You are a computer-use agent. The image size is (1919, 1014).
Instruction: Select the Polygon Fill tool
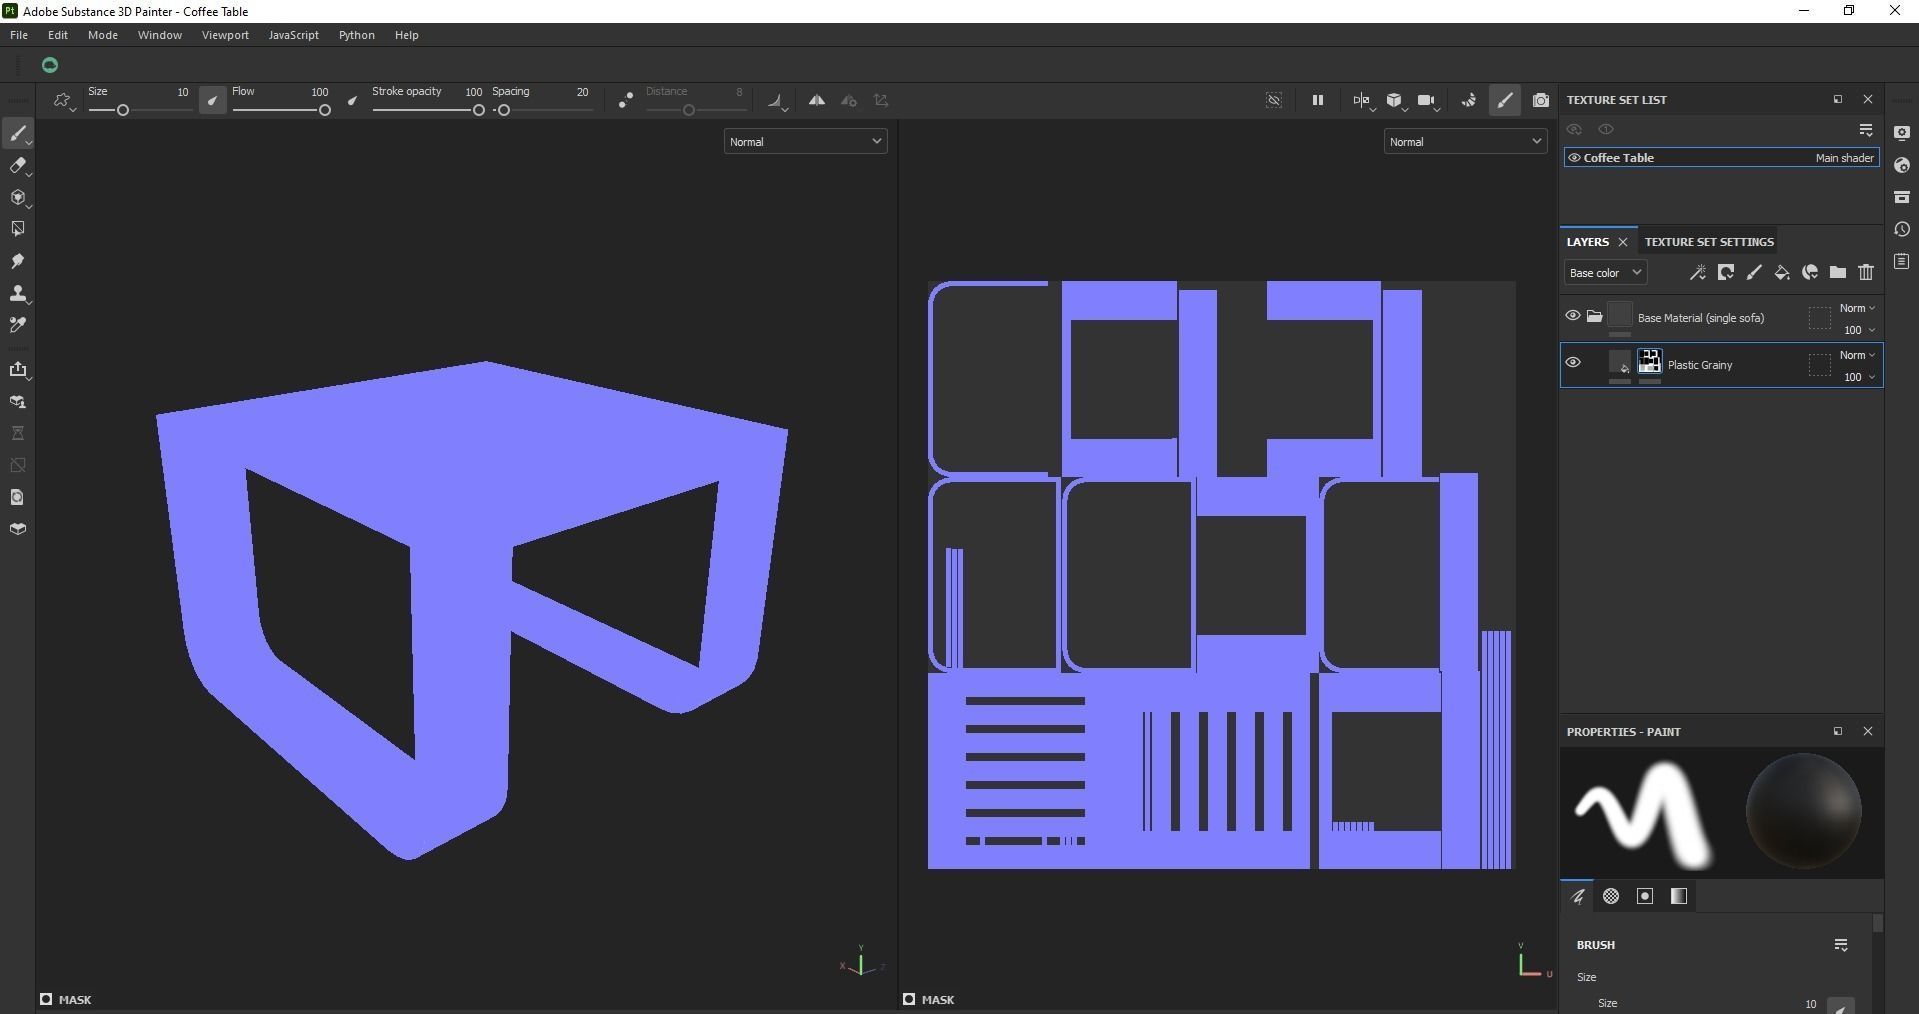pyautogui.click(x=18, y=229)
